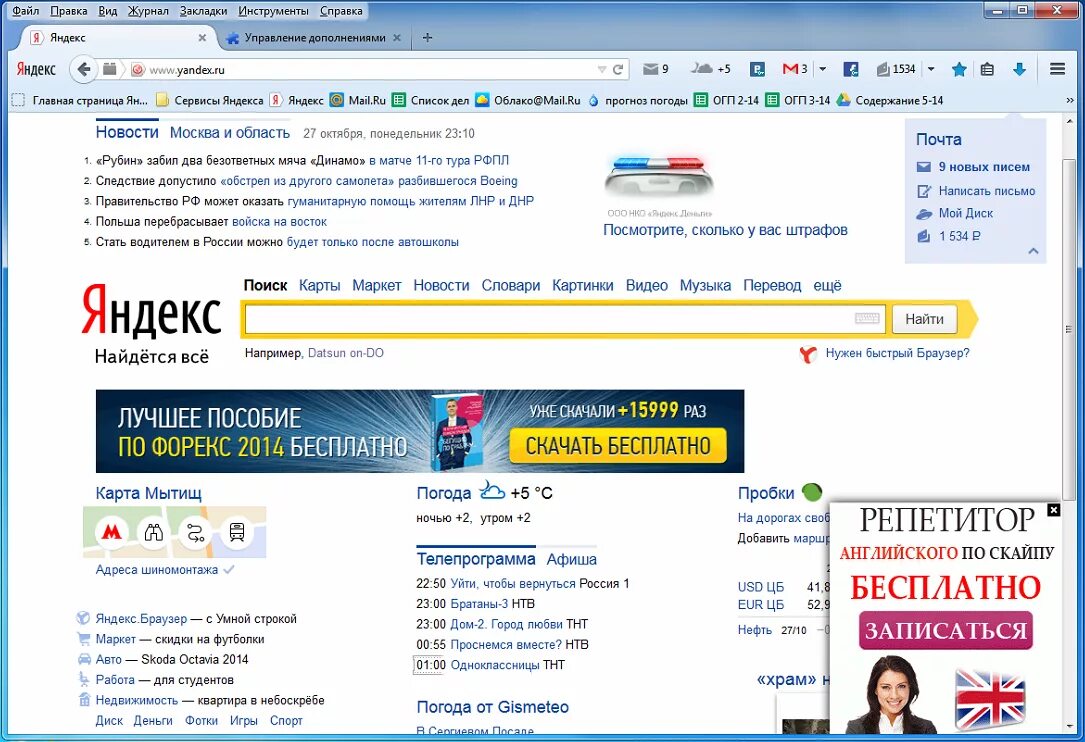
Task: Click the wallet 1534 toolbar icon
Action: tap(895, 69)
